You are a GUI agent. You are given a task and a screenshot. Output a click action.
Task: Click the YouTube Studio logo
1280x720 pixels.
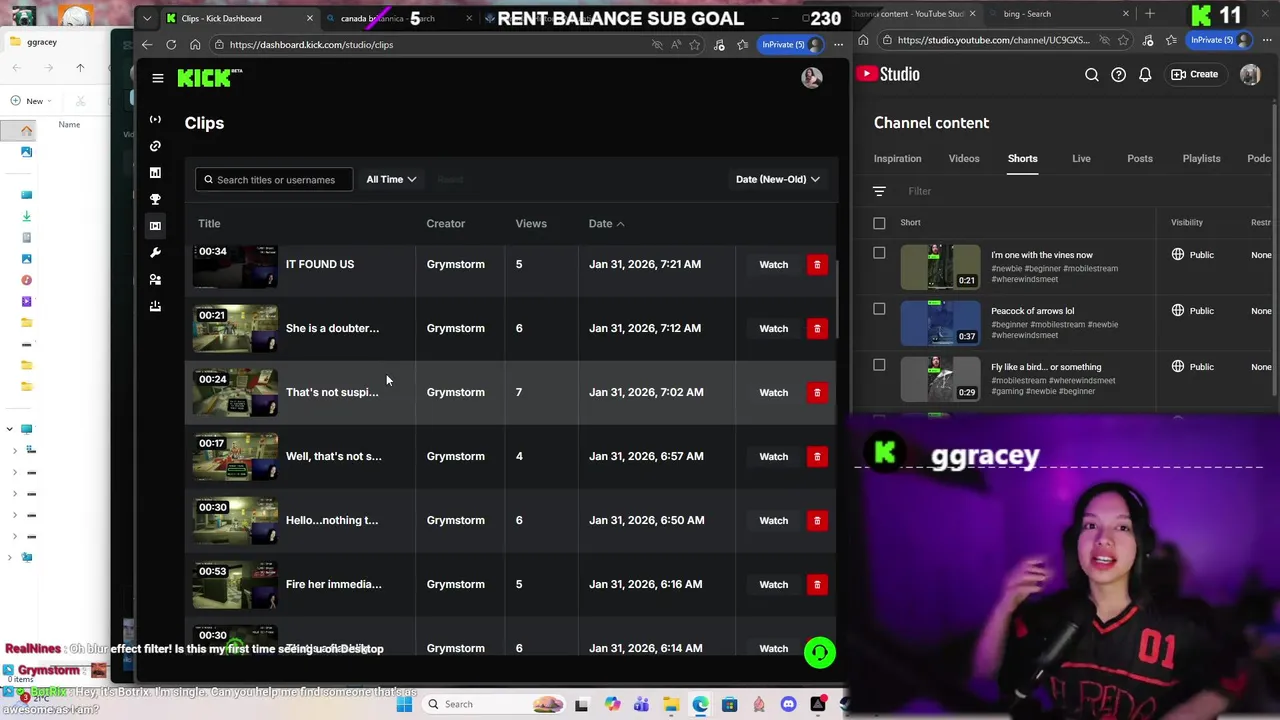click(x=888, y=74)
